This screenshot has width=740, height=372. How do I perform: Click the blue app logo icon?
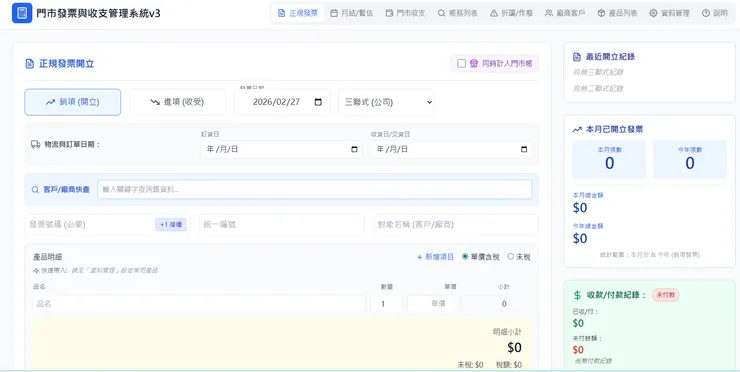22,13
